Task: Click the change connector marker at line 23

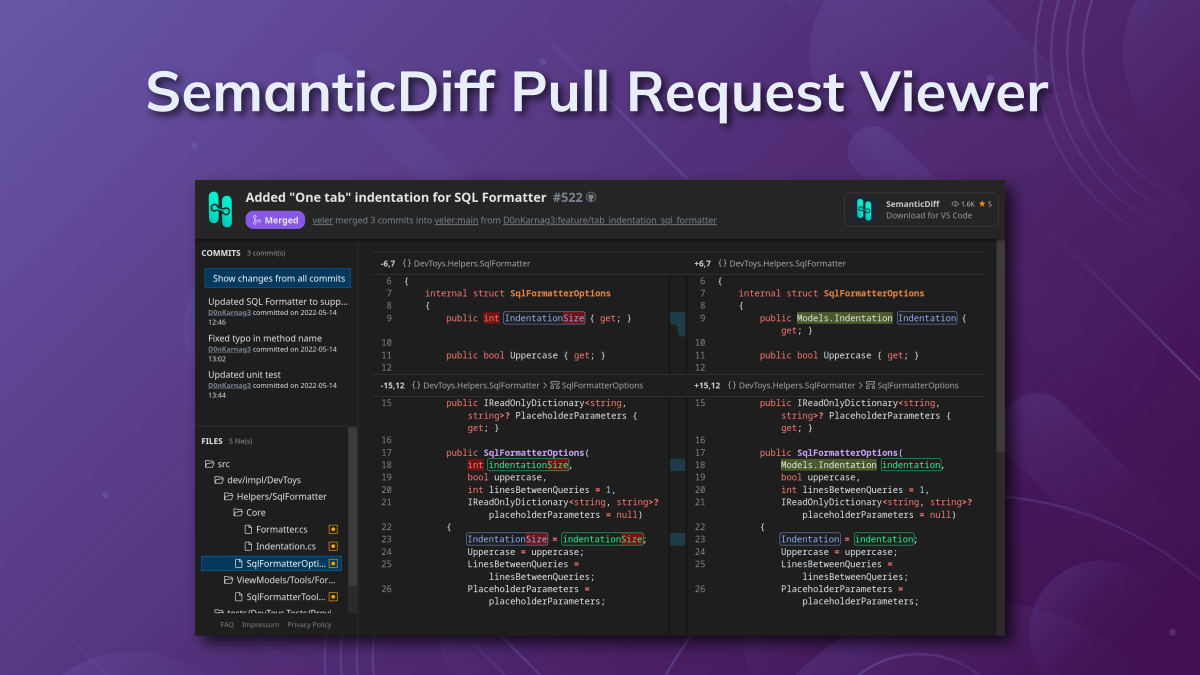Action: (x=678, y=539)
